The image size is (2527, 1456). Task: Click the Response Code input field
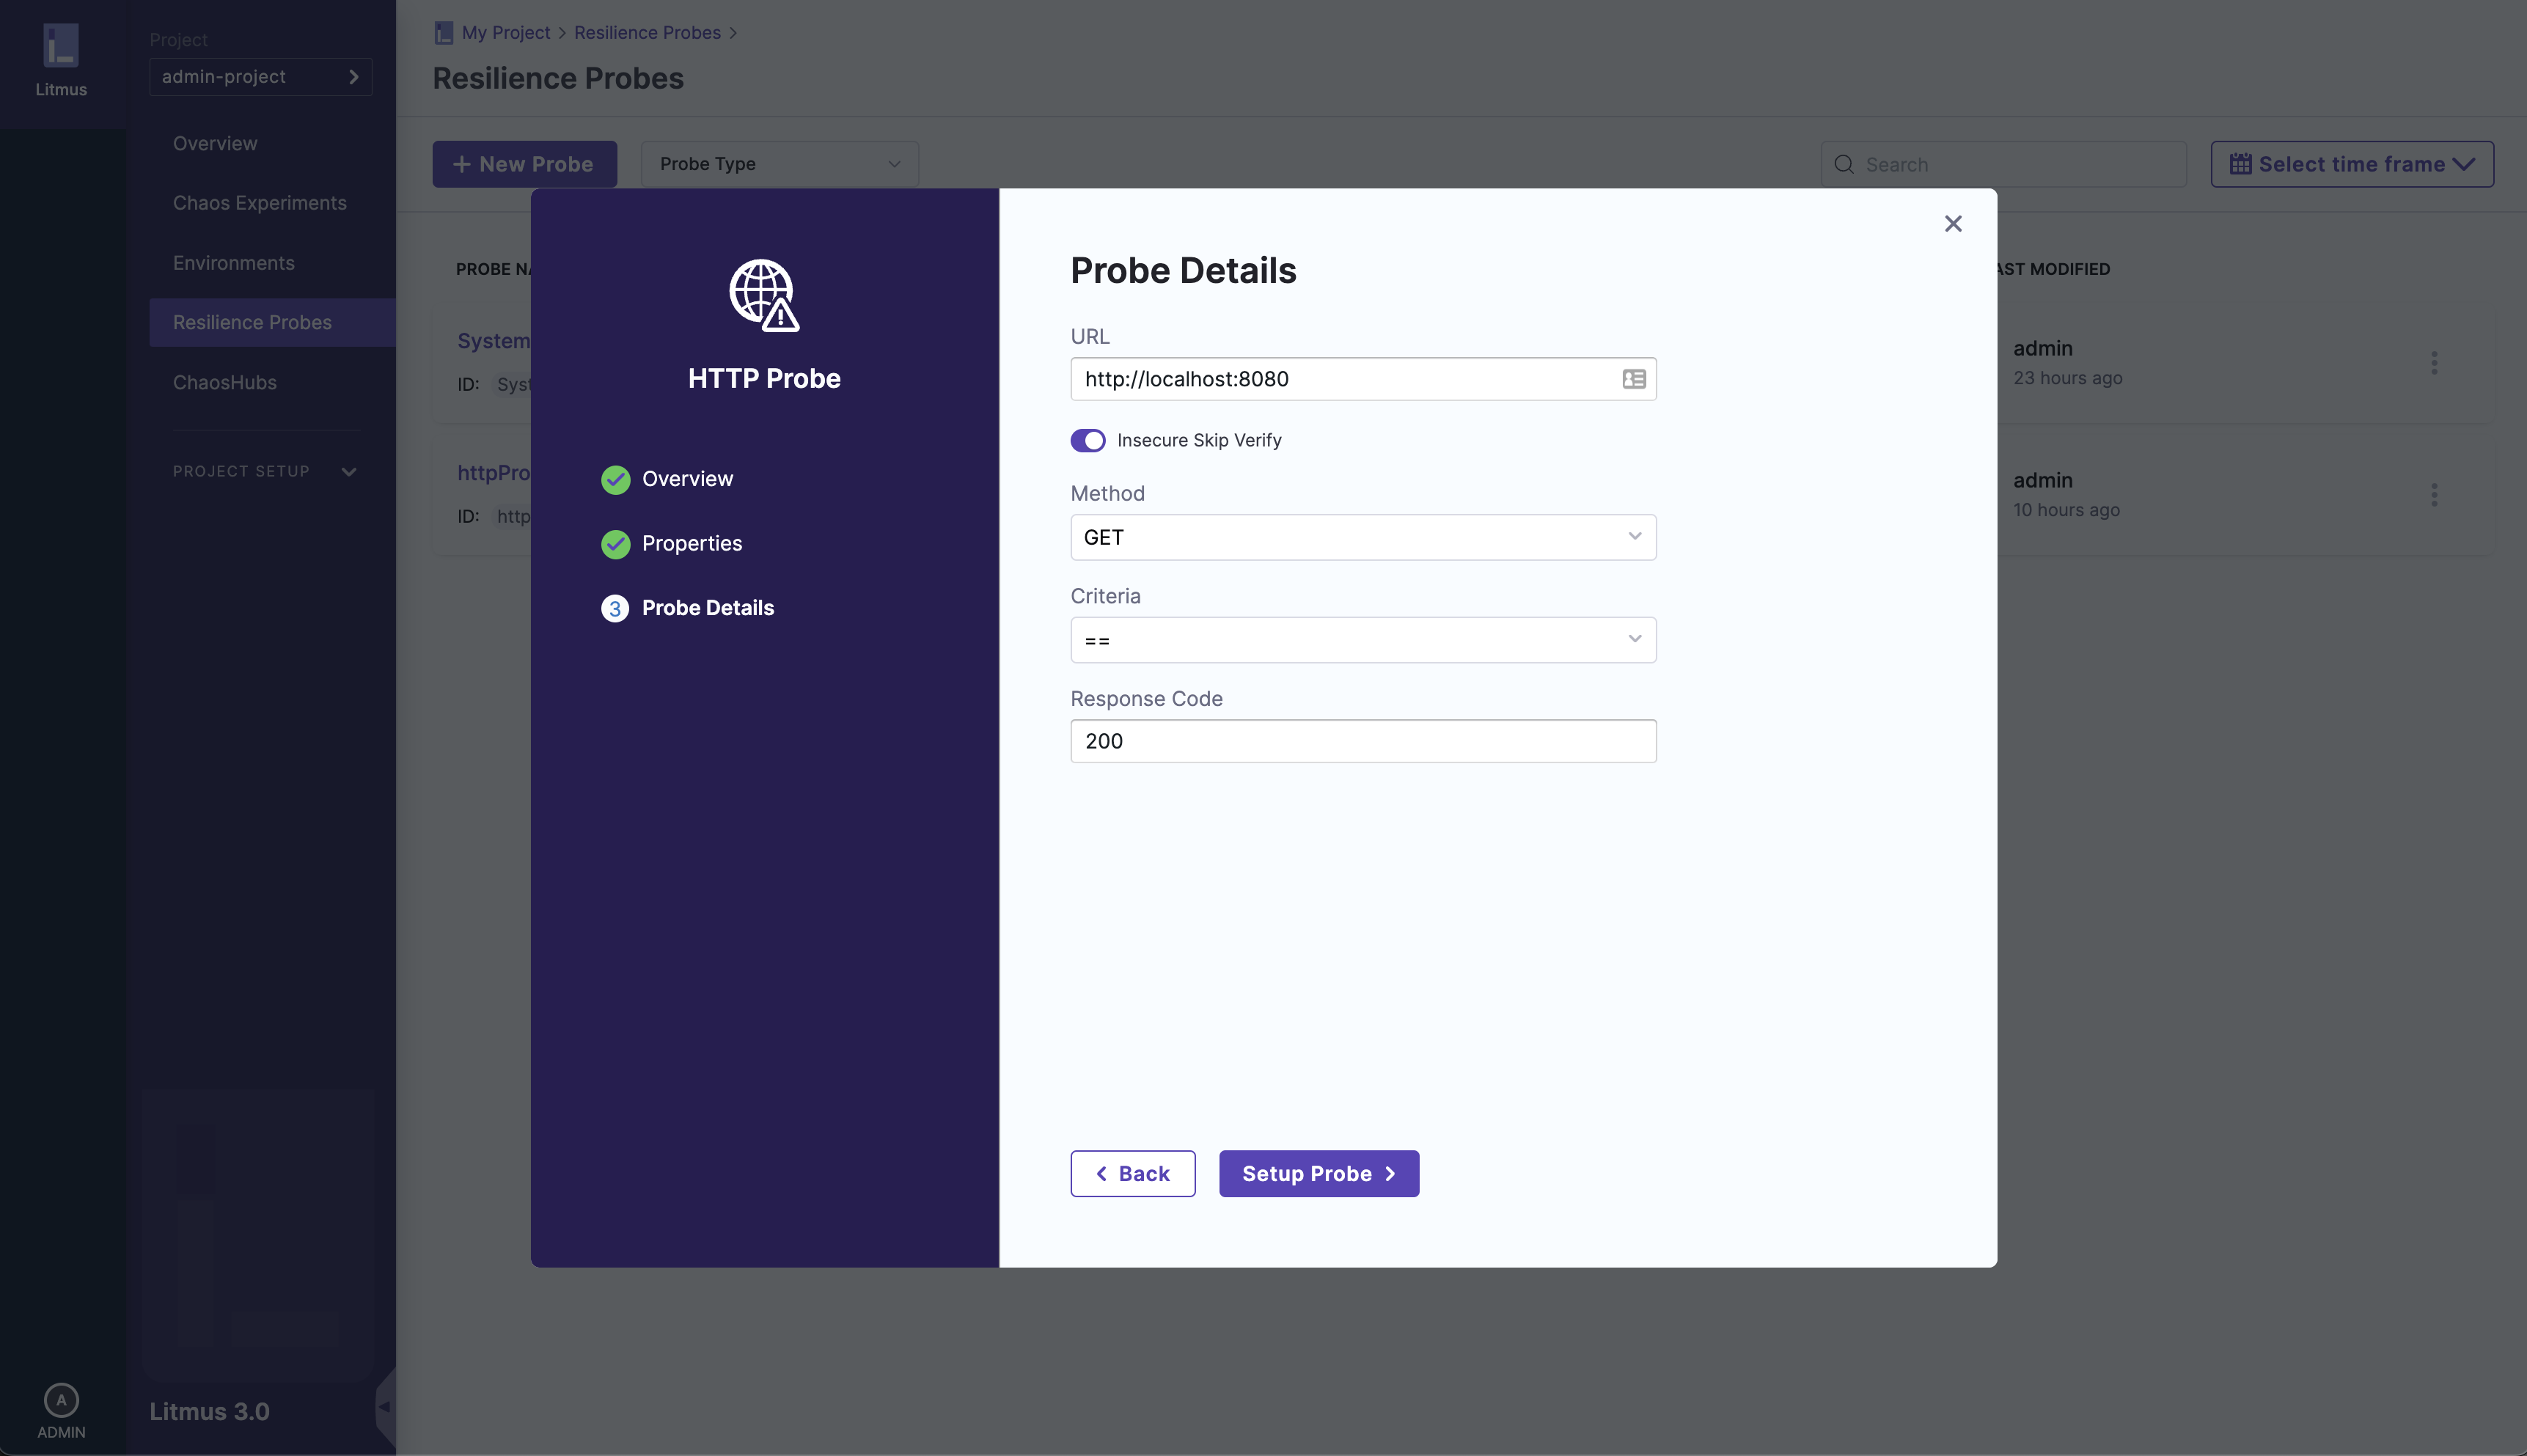tap(1362, 741)
